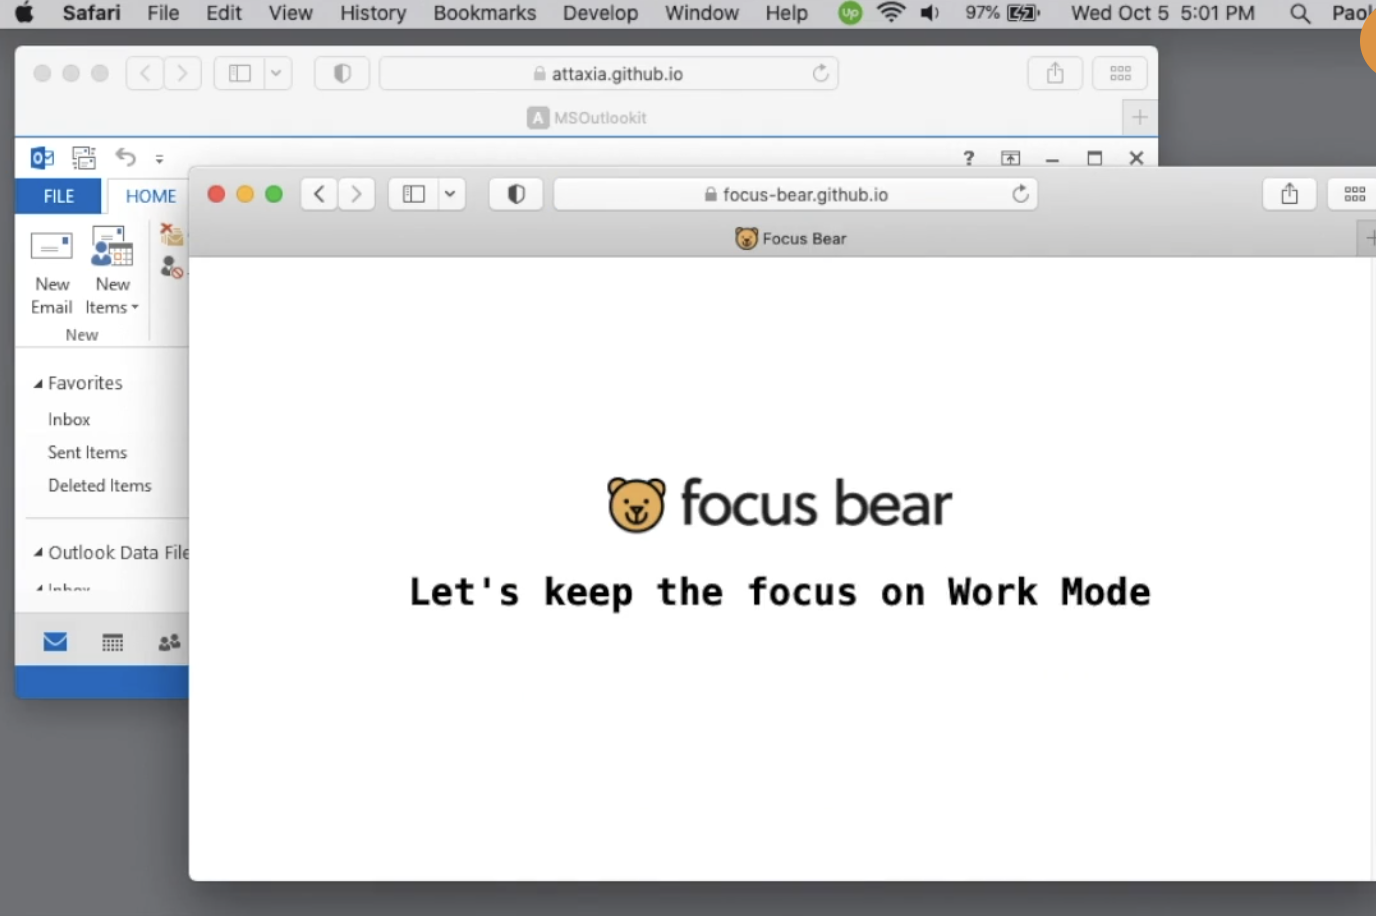The width and height of the screenshot is (1376, 916).
Task: Open the Develop menu
Action: point(600,13)
